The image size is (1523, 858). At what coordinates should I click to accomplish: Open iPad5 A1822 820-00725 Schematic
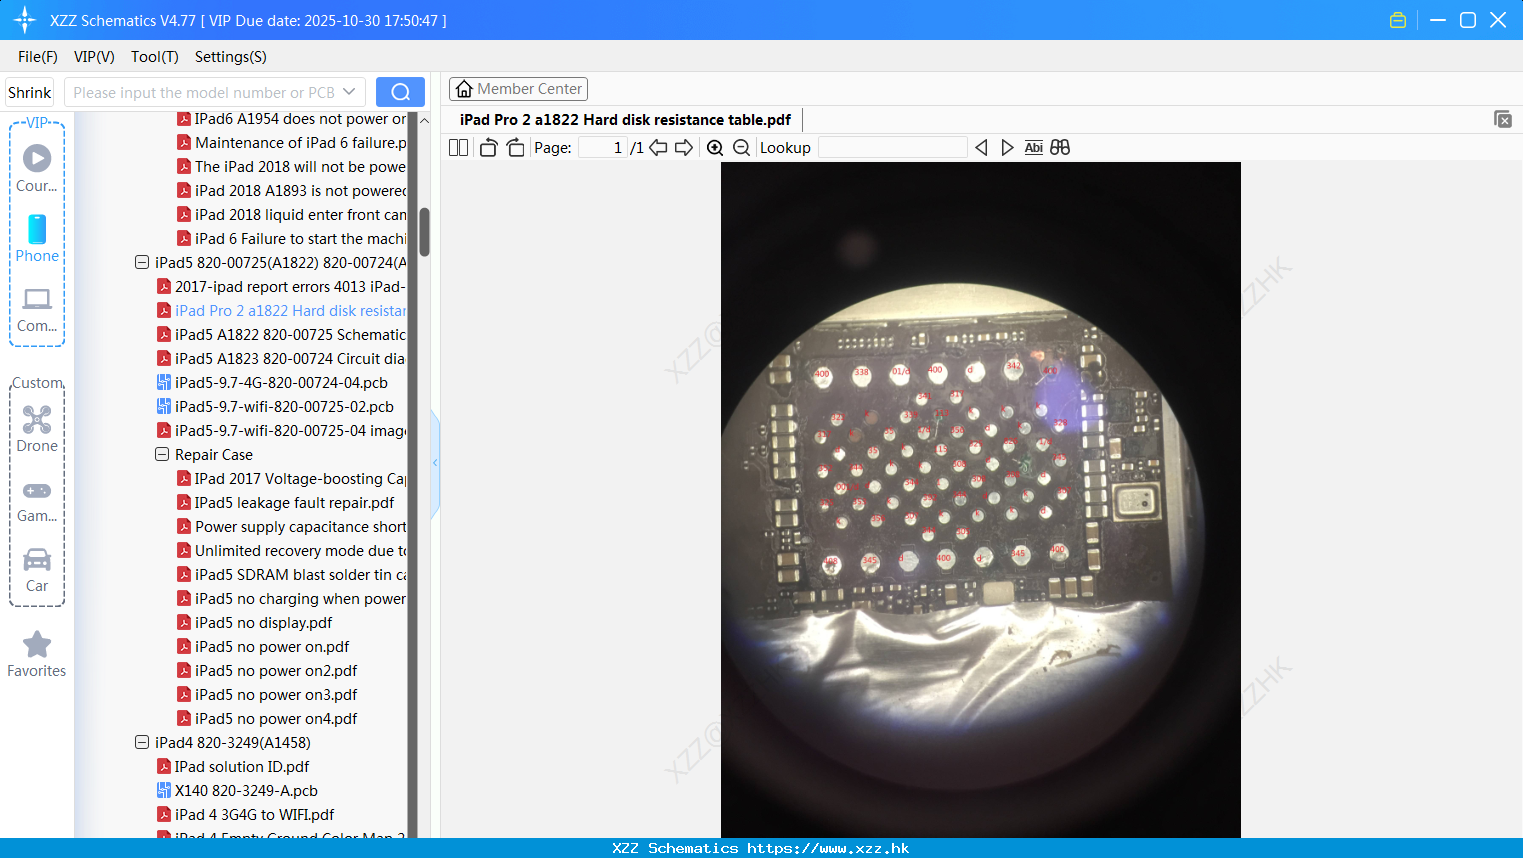tap(281, 334)
